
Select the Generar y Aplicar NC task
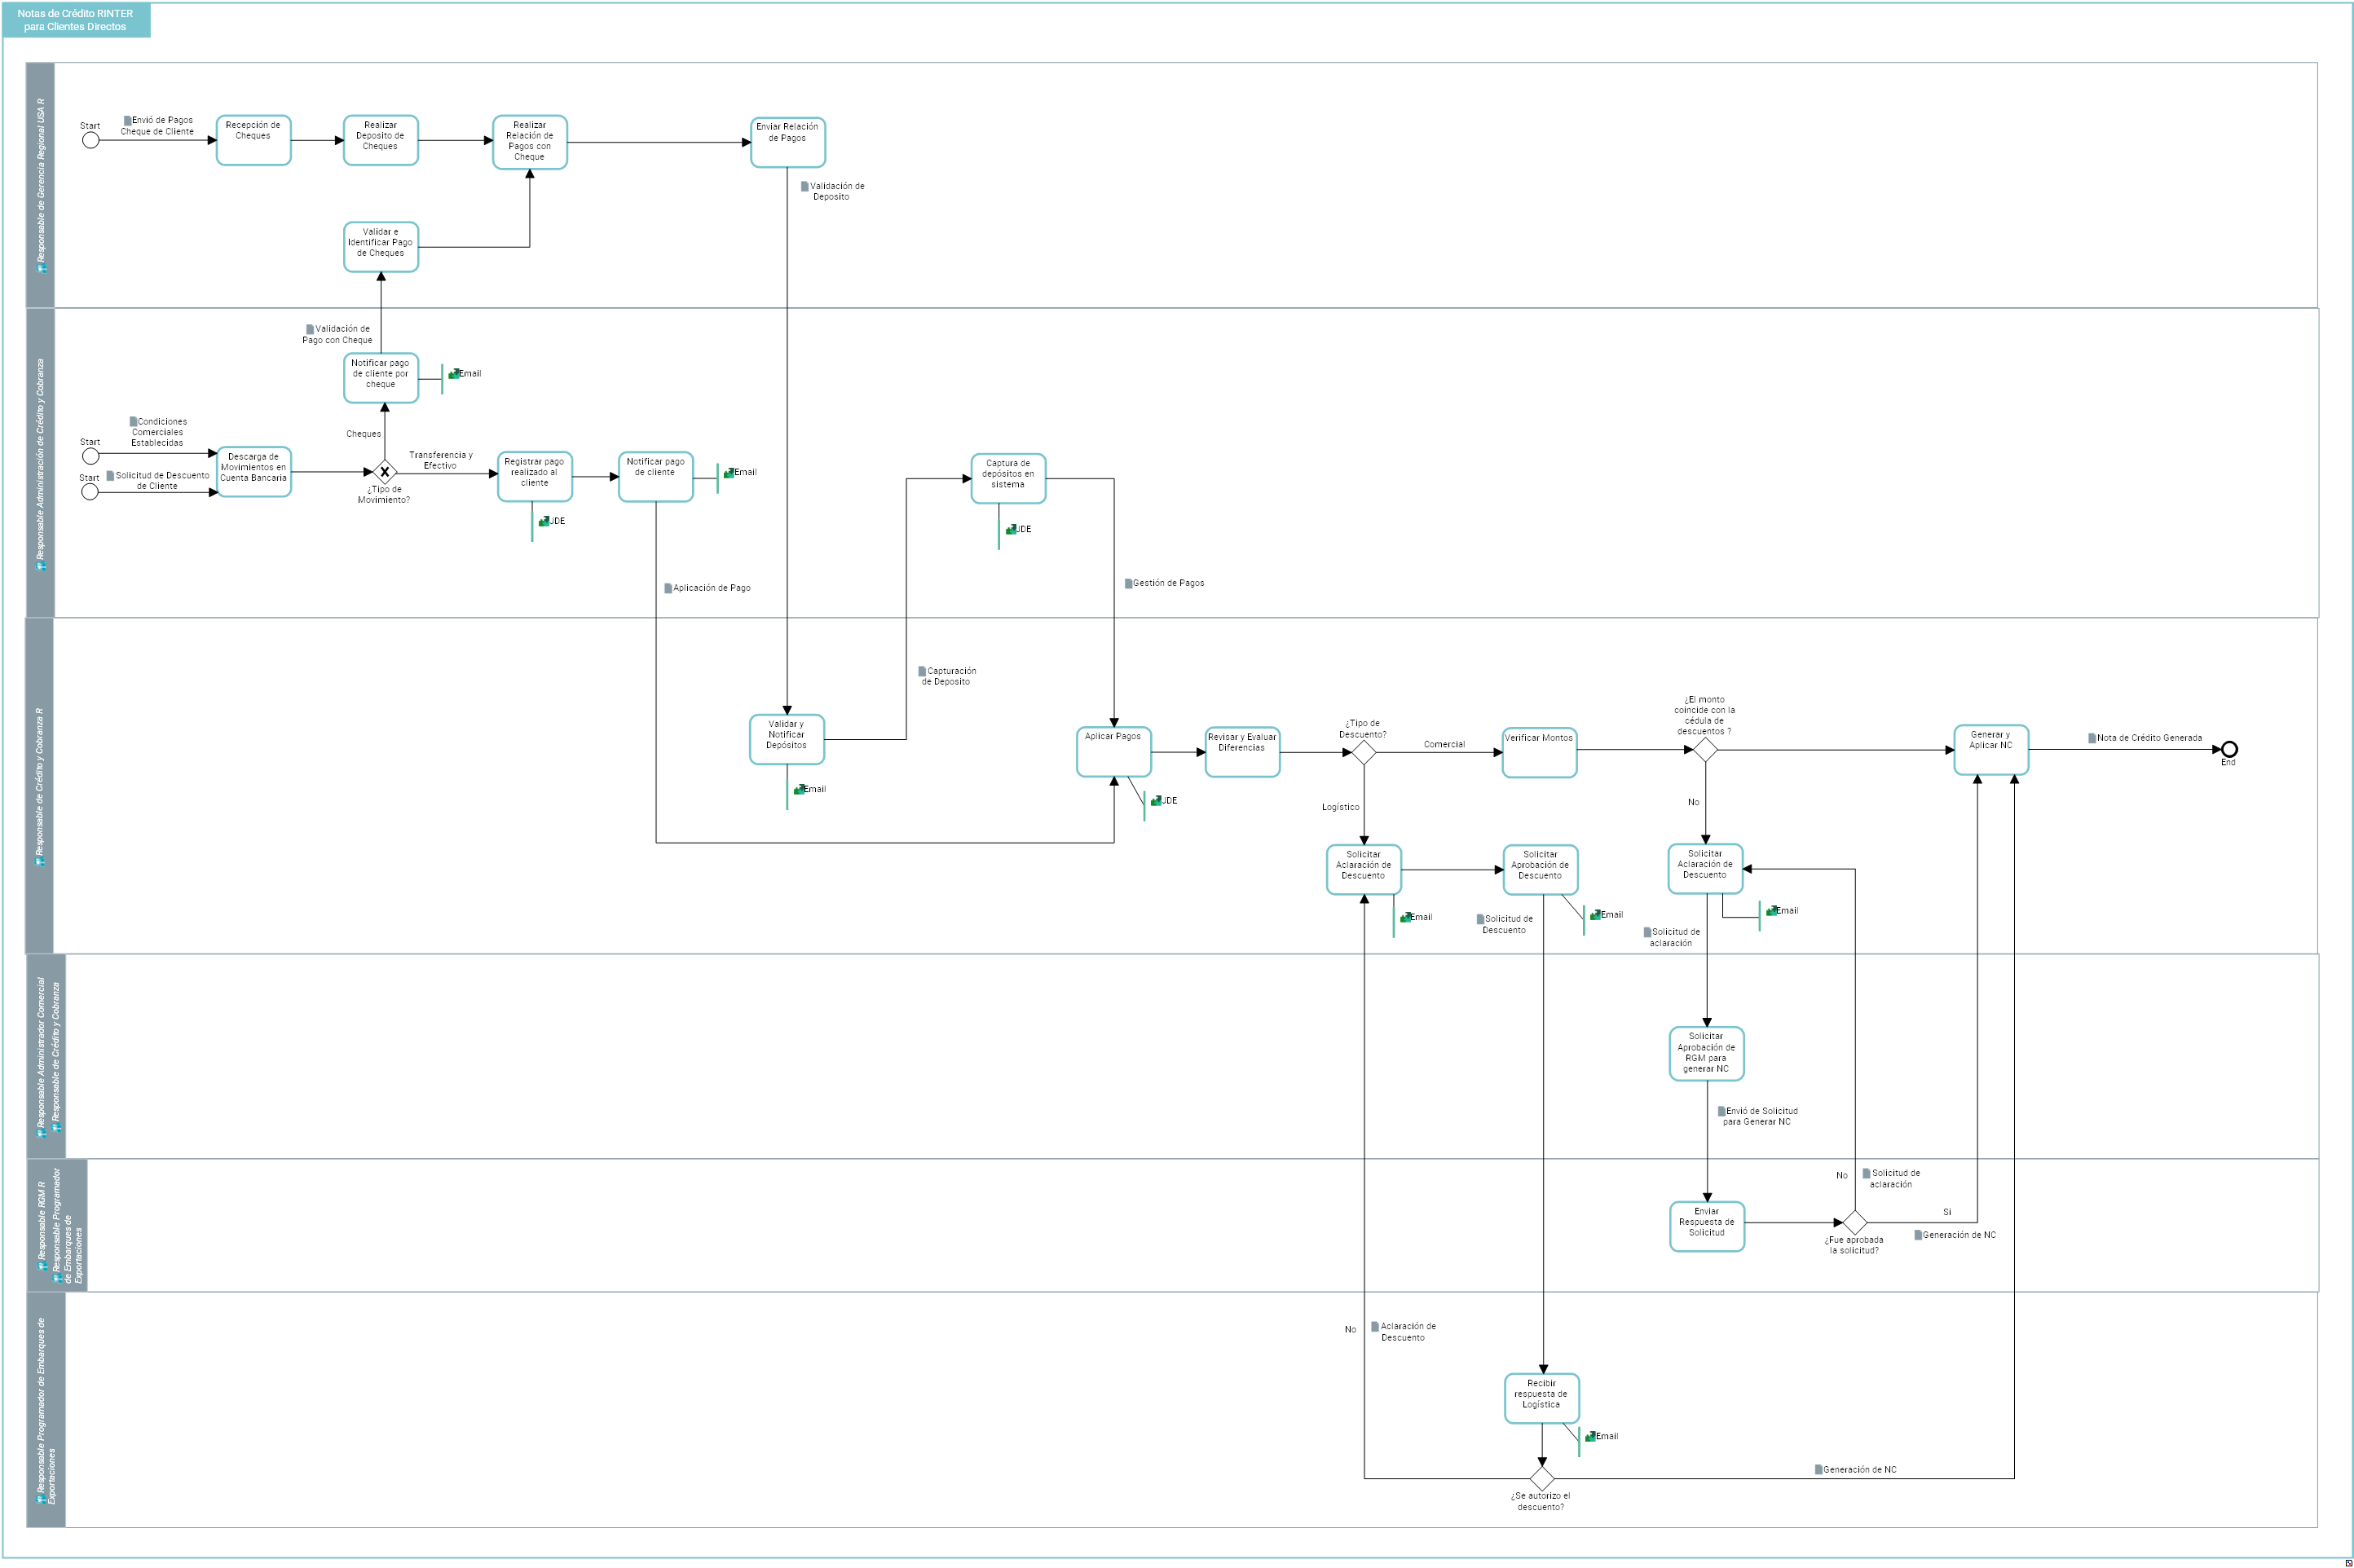1991,750
